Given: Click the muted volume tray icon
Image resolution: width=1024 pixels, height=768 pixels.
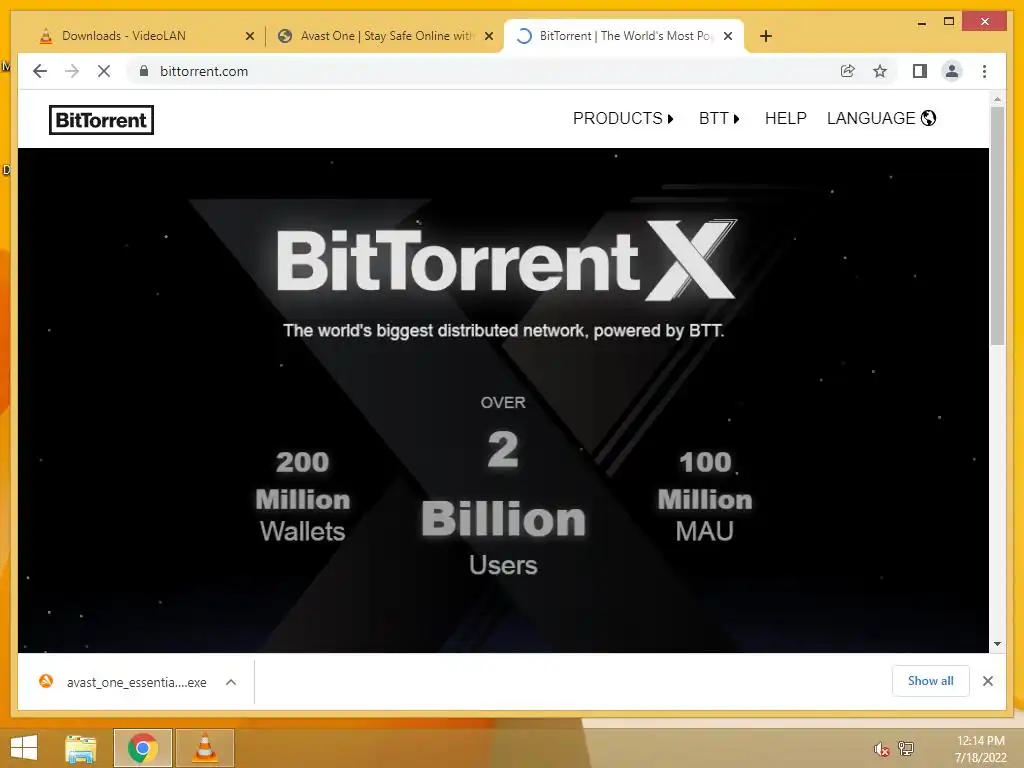Looking at the screenshot, I should coord(881,749).
